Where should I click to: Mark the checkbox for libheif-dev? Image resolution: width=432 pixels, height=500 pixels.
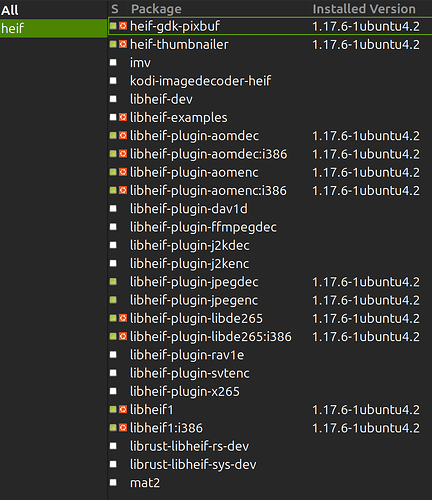point(113,99)
